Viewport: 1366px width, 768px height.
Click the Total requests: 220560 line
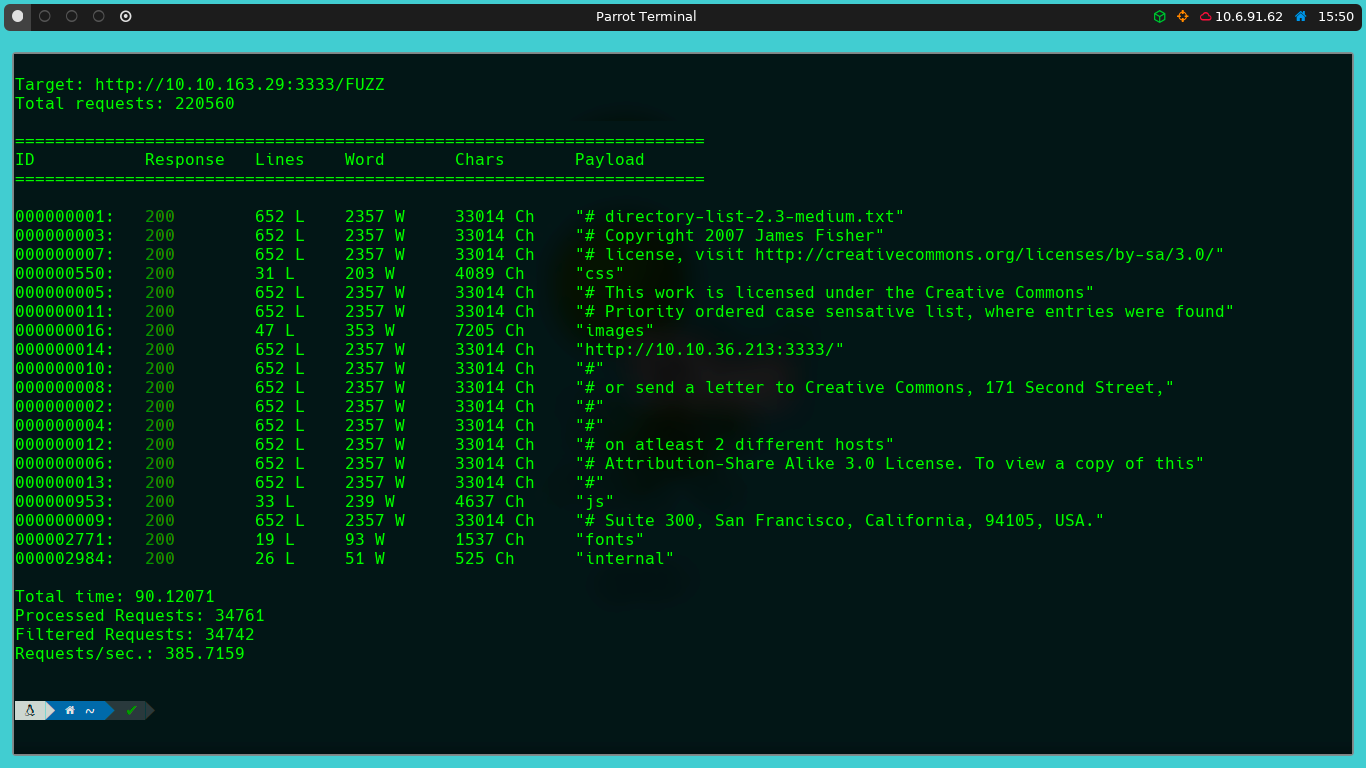click(125, 104)
